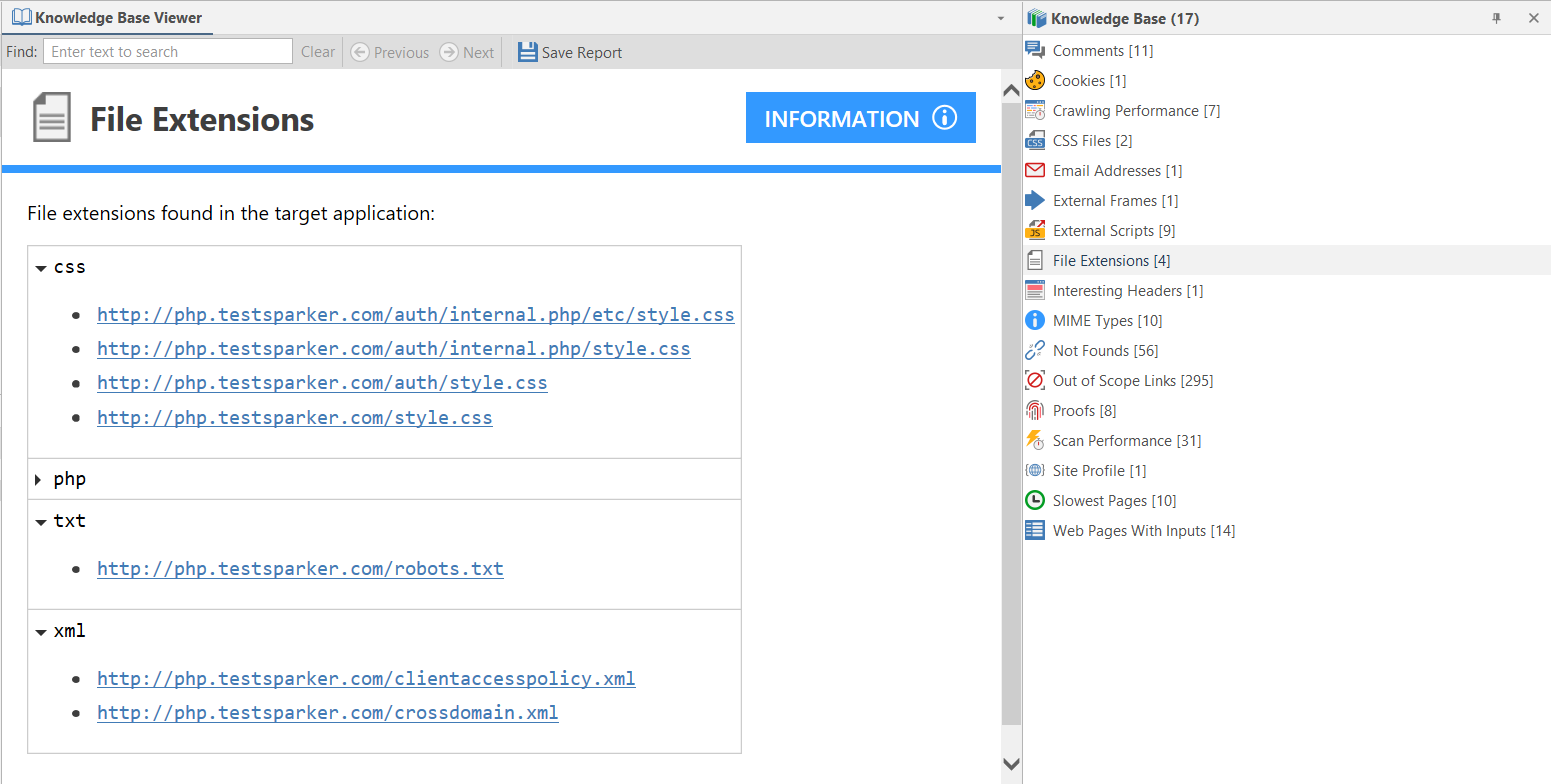1551x784 pixels.
Task: Open Proofs via its fingerprint icon
Action: tap(1035, 409)
